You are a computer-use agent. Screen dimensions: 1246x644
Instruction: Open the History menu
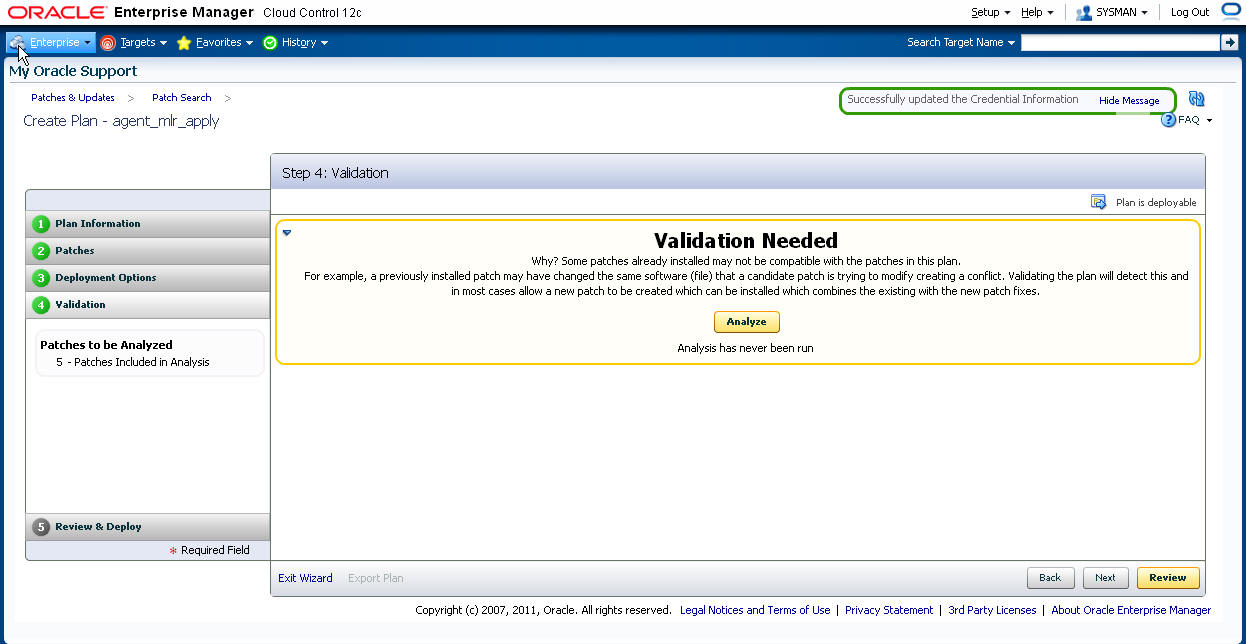296,42
